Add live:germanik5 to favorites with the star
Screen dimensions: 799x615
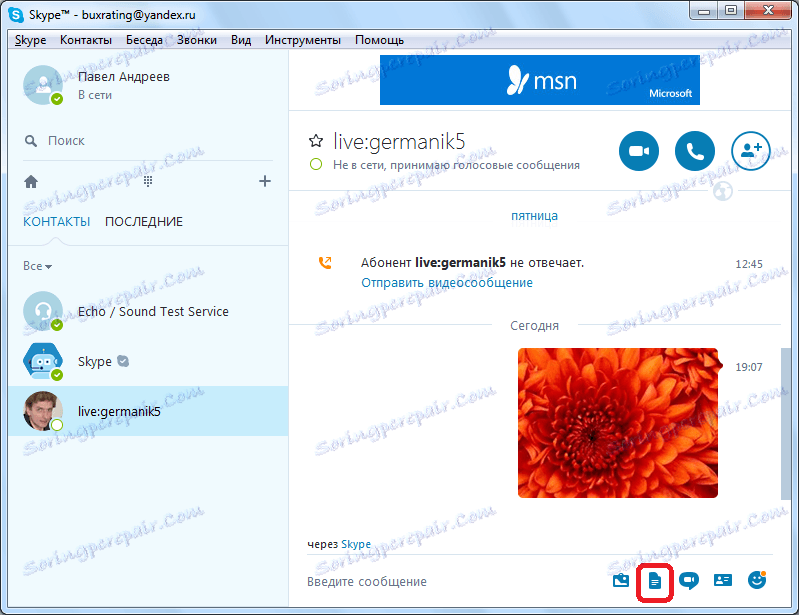pos(316,141)
